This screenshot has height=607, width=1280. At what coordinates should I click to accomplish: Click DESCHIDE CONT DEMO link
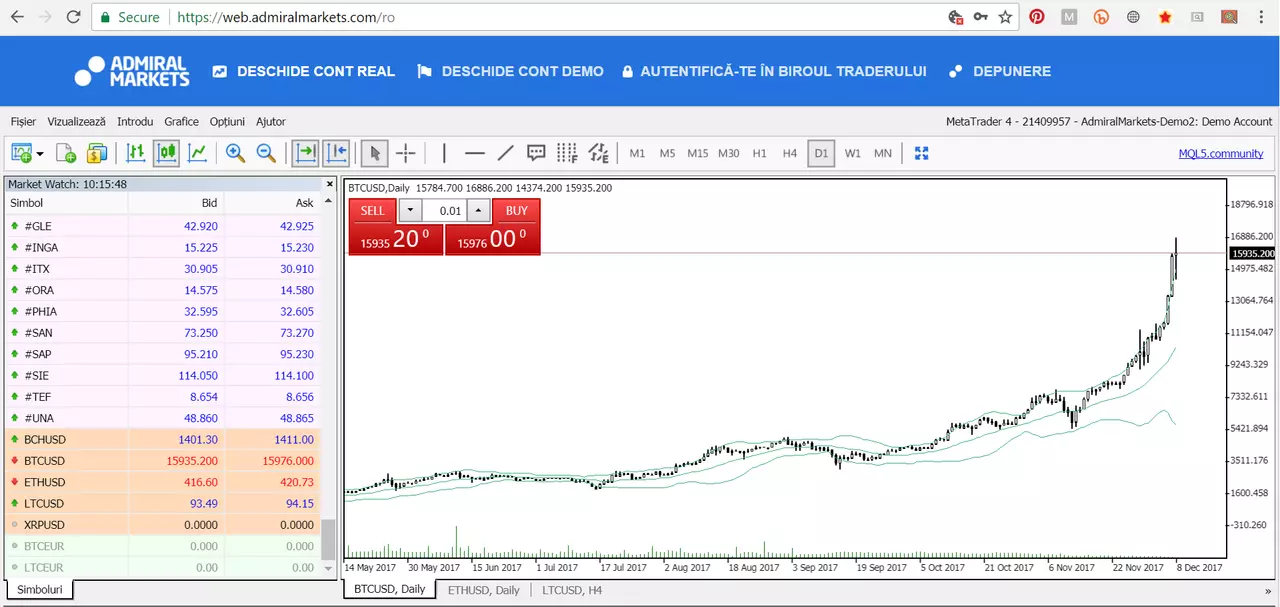[x=510, y=72]
